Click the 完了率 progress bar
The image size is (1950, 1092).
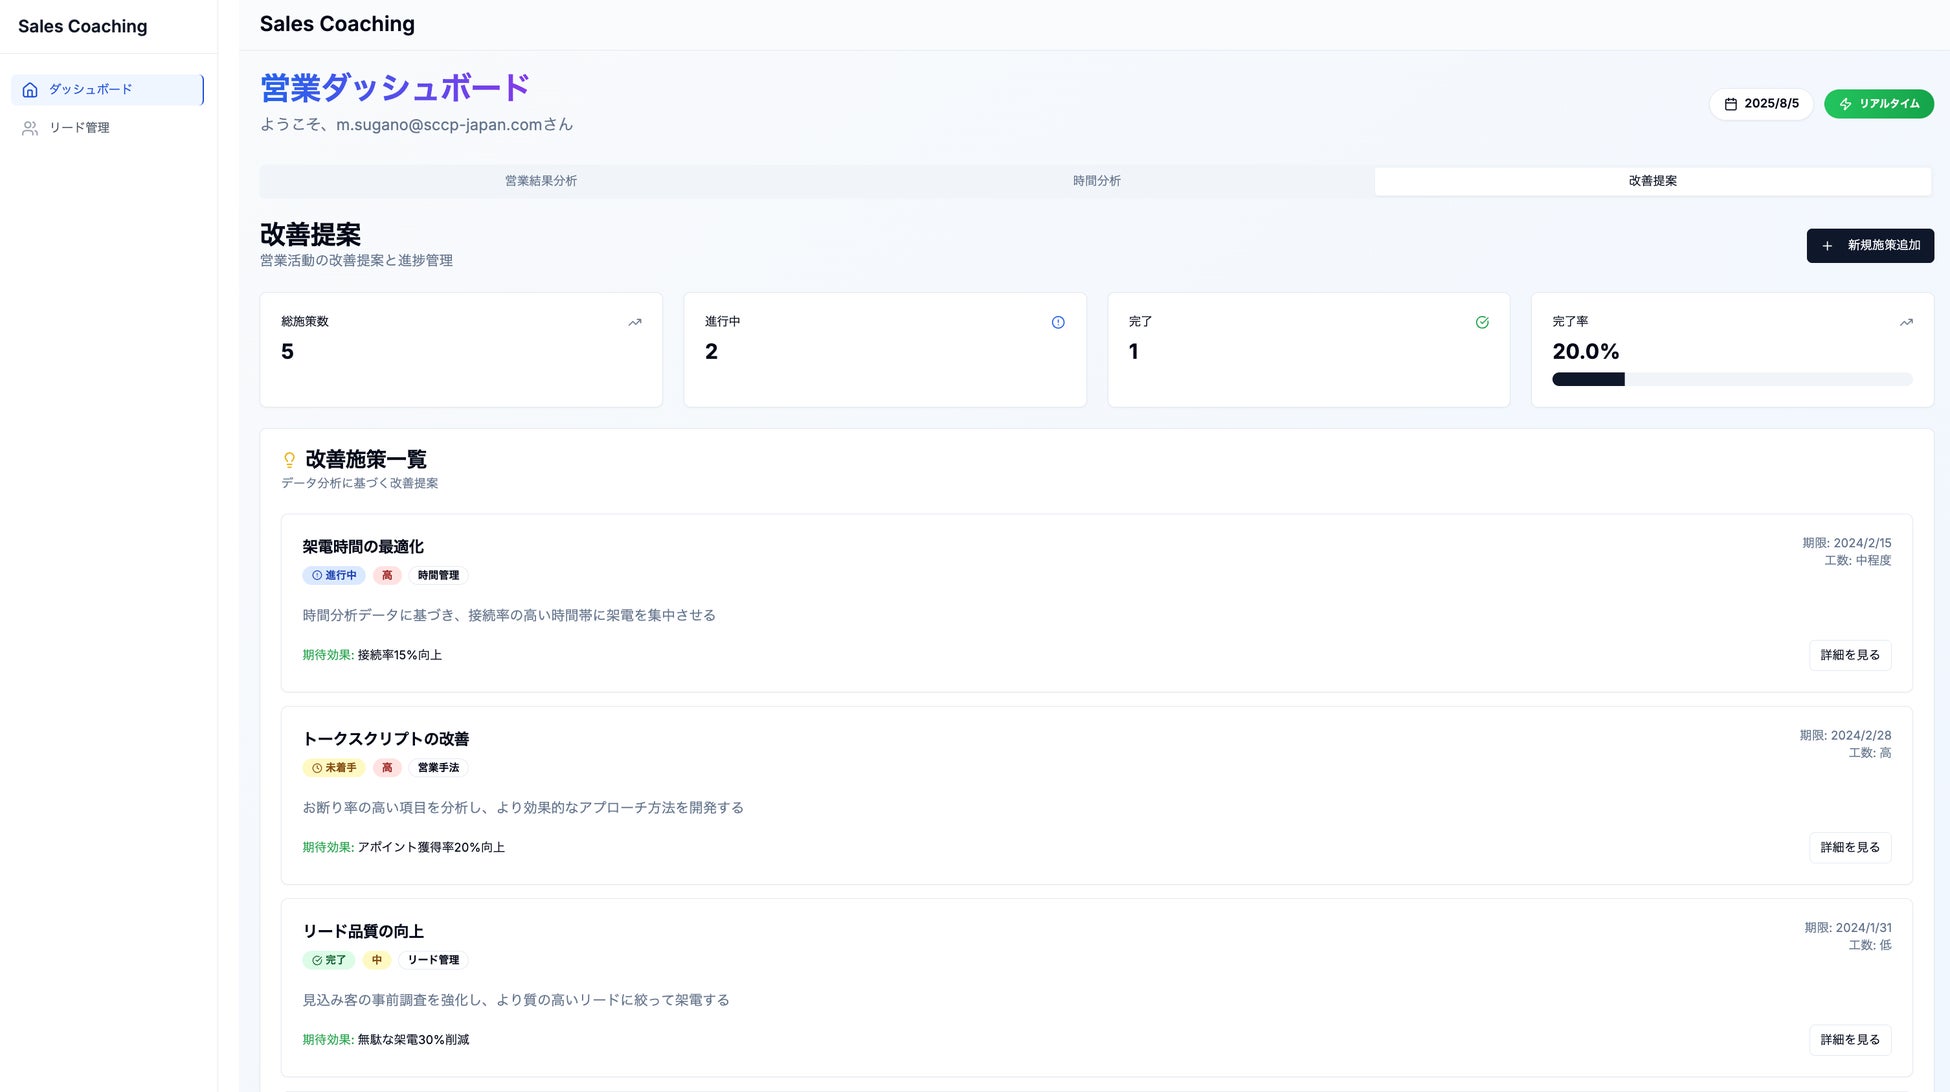pyautogui.click(x=1731, y=379)
